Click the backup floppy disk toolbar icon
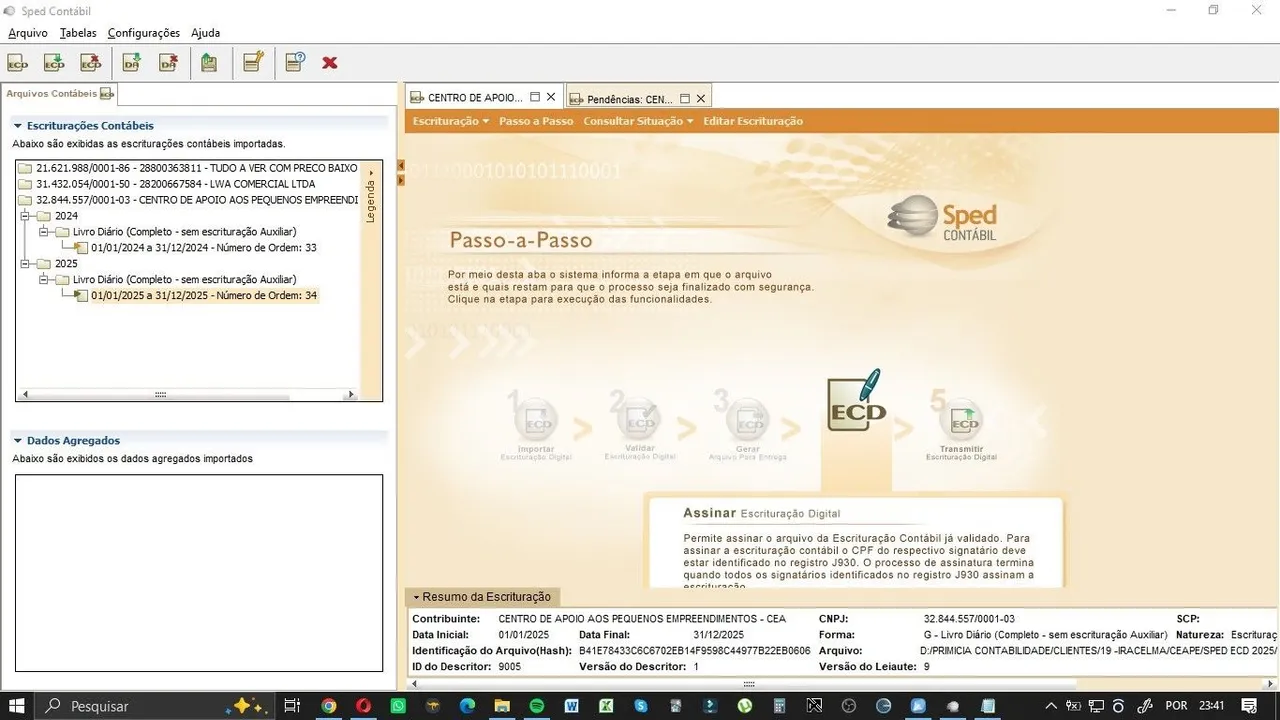Screen dimensions: 1280x720 [x=209, y=63]
